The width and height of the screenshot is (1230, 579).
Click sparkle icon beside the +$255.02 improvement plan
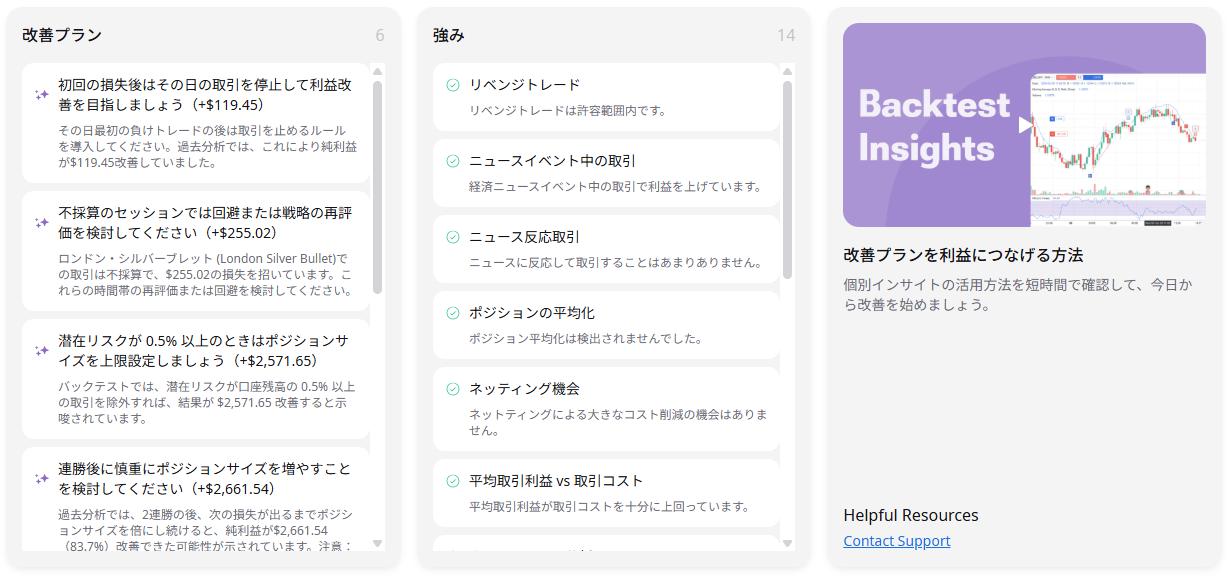click(41, 223)
